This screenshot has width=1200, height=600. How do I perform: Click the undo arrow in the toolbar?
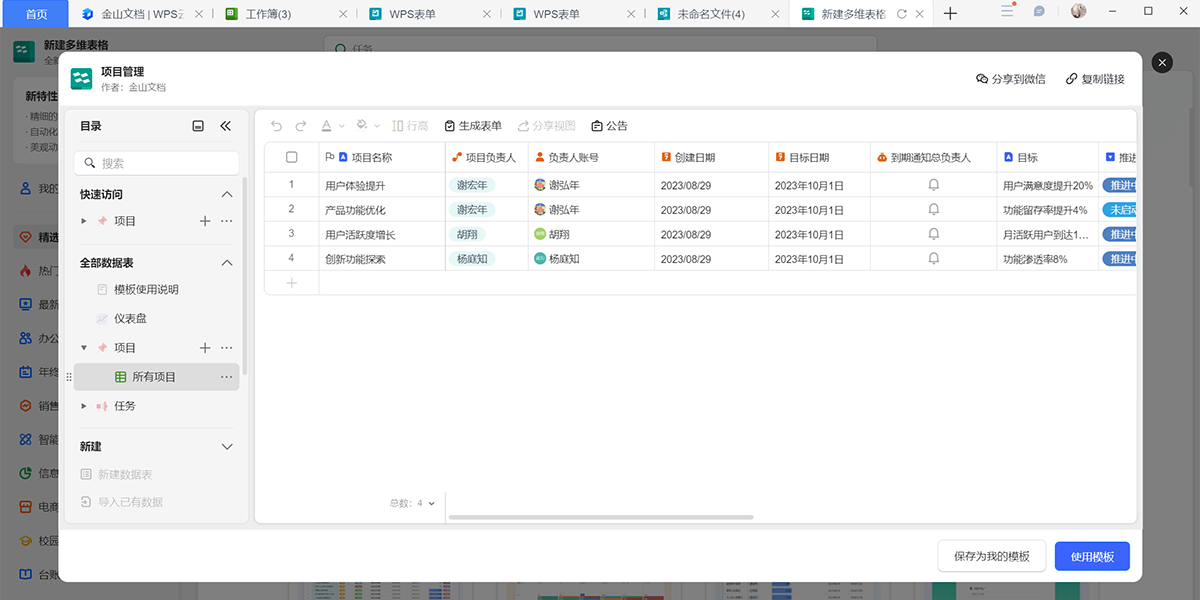click(277, 126)
